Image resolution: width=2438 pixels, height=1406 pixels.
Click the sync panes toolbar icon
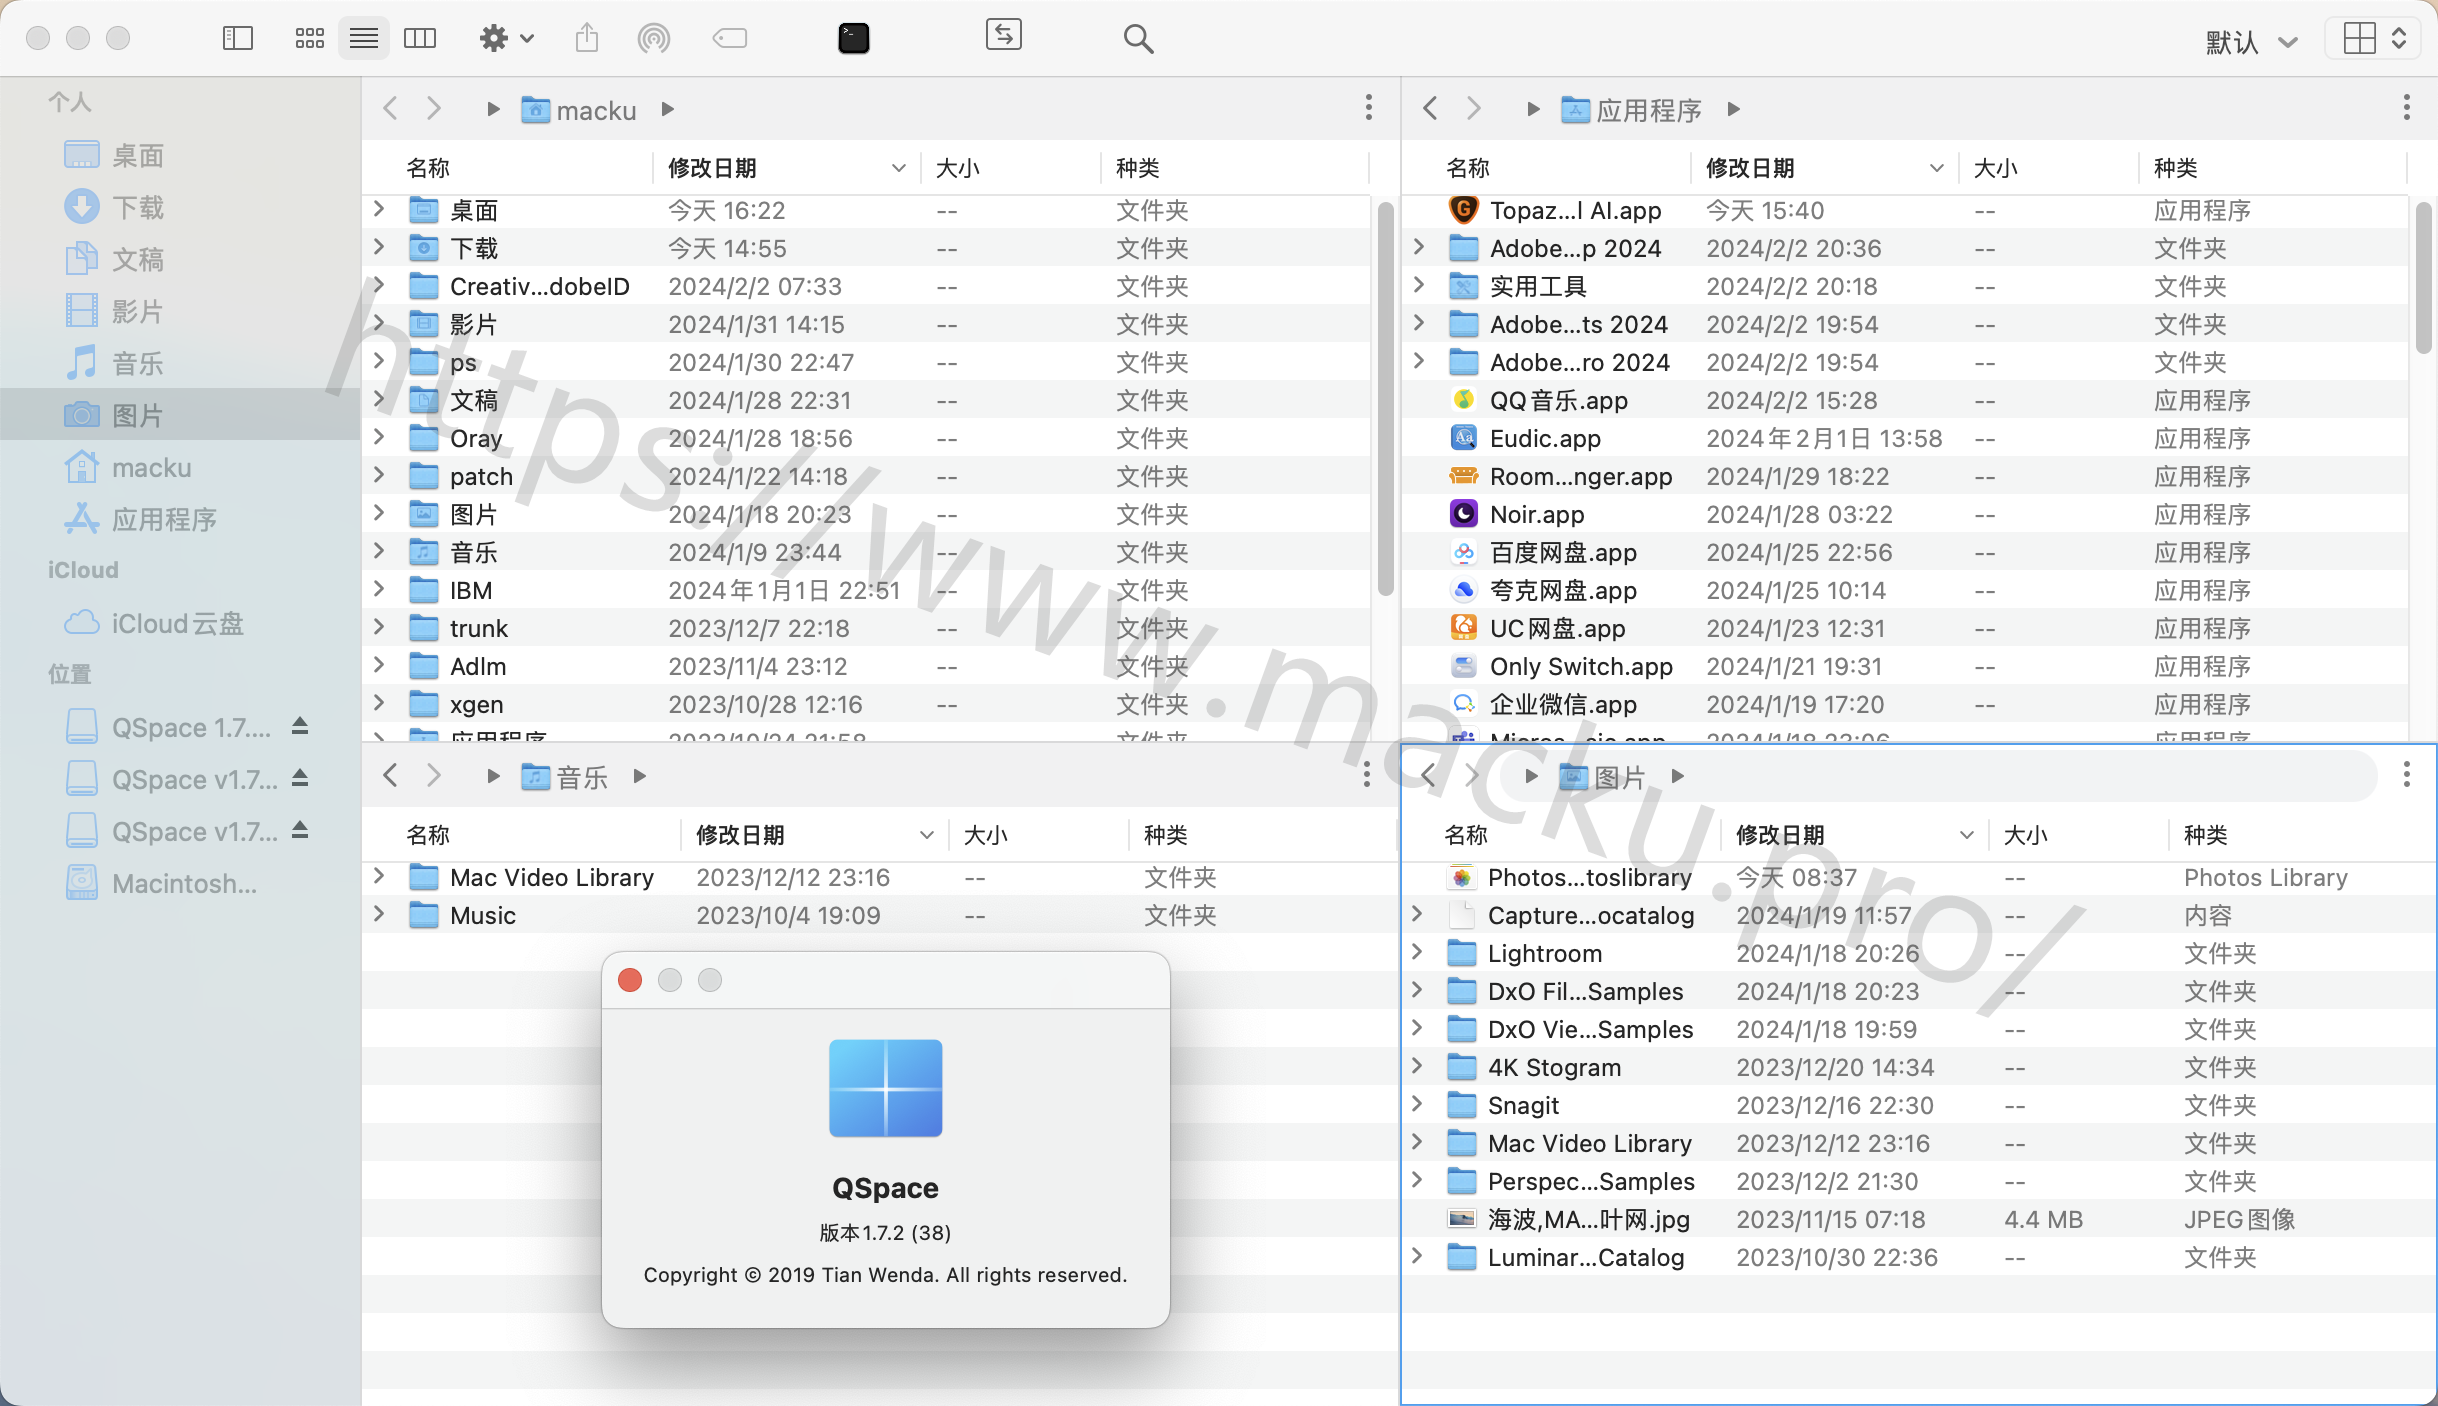[1003, 35]
